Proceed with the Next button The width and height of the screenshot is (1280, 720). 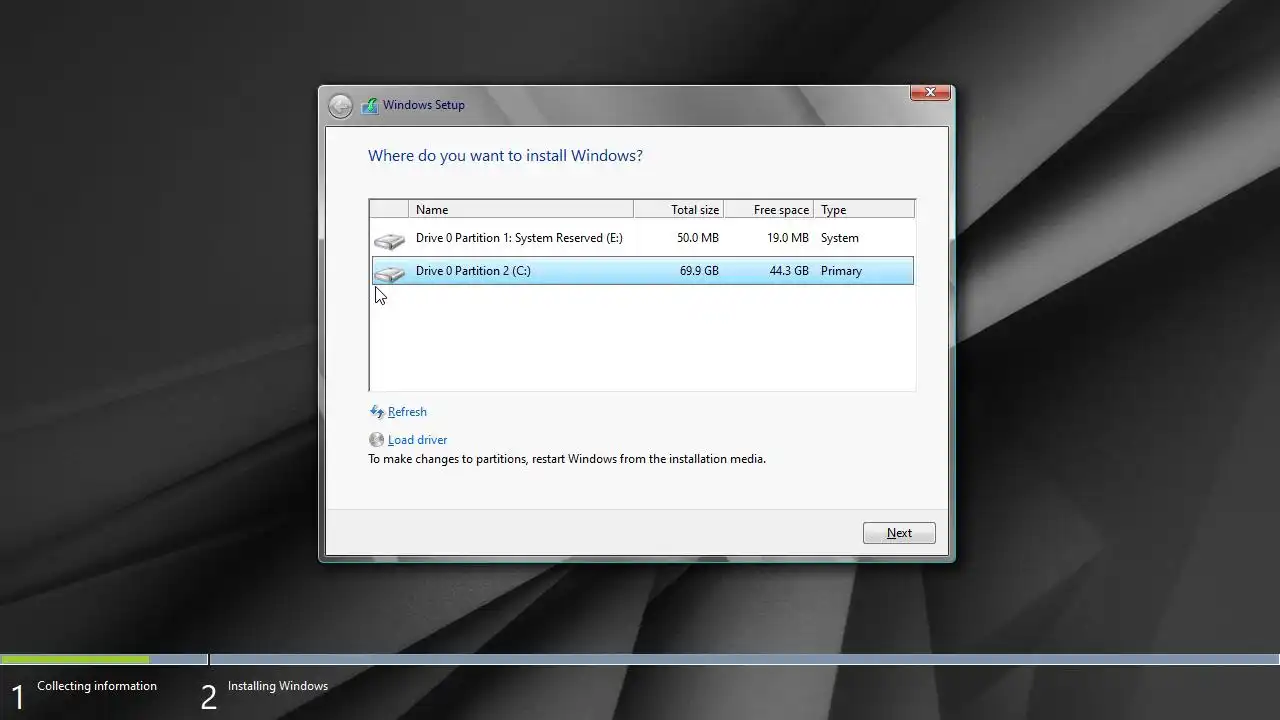point(899,533)
